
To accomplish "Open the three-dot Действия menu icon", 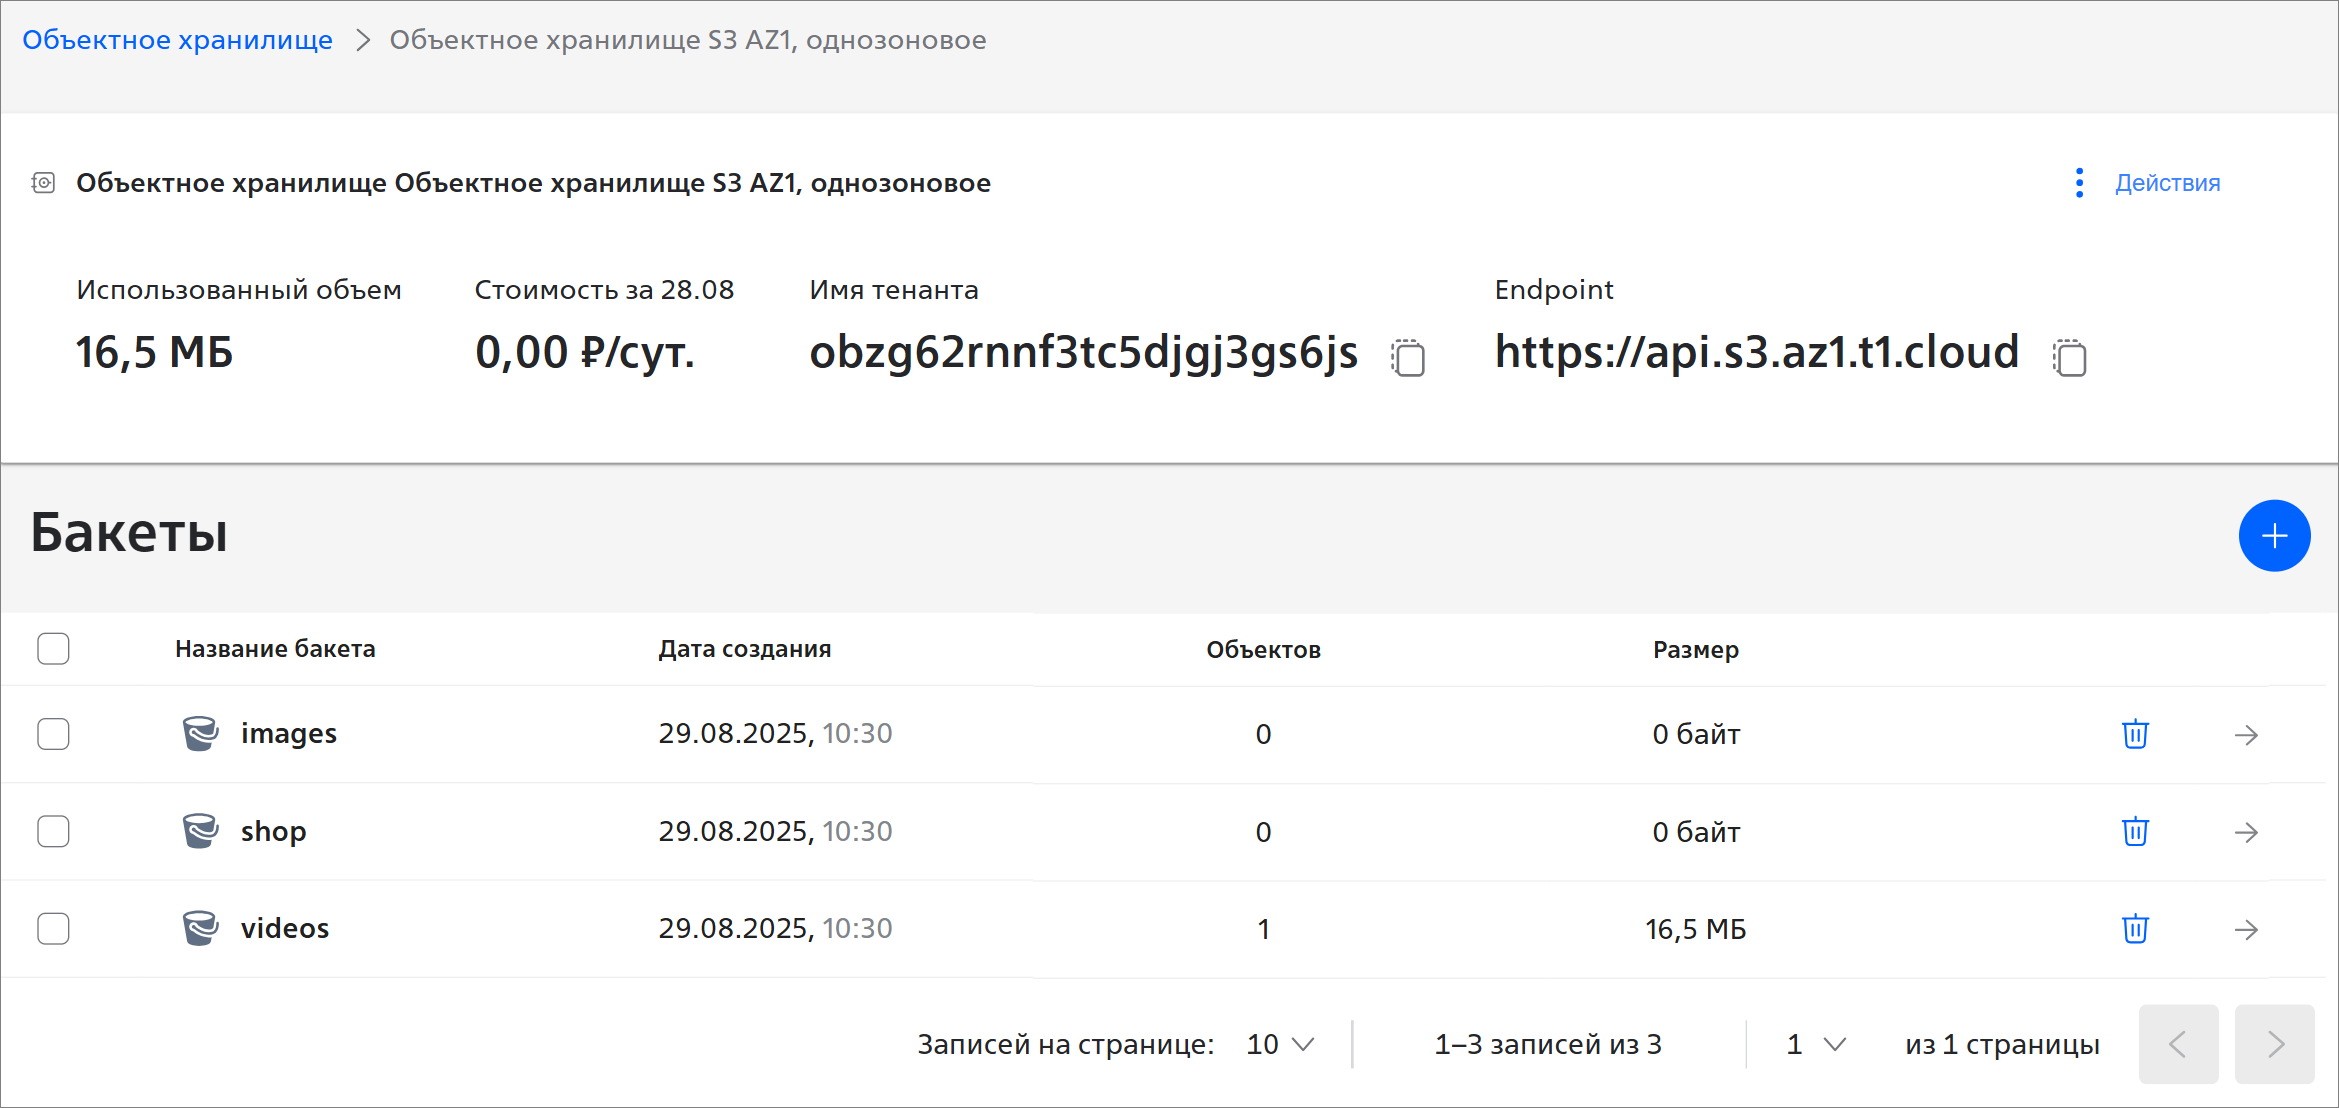I will click(2079, 183).
